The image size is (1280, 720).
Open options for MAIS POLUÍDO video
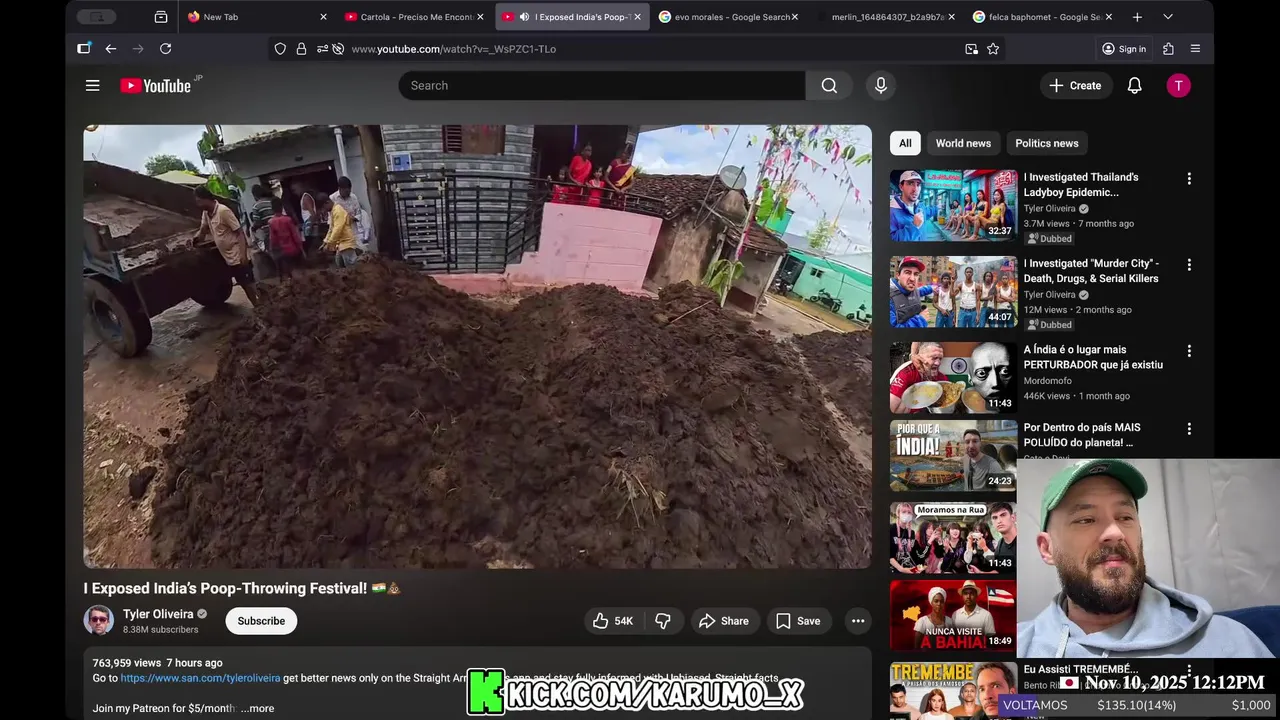[1189, 429]
